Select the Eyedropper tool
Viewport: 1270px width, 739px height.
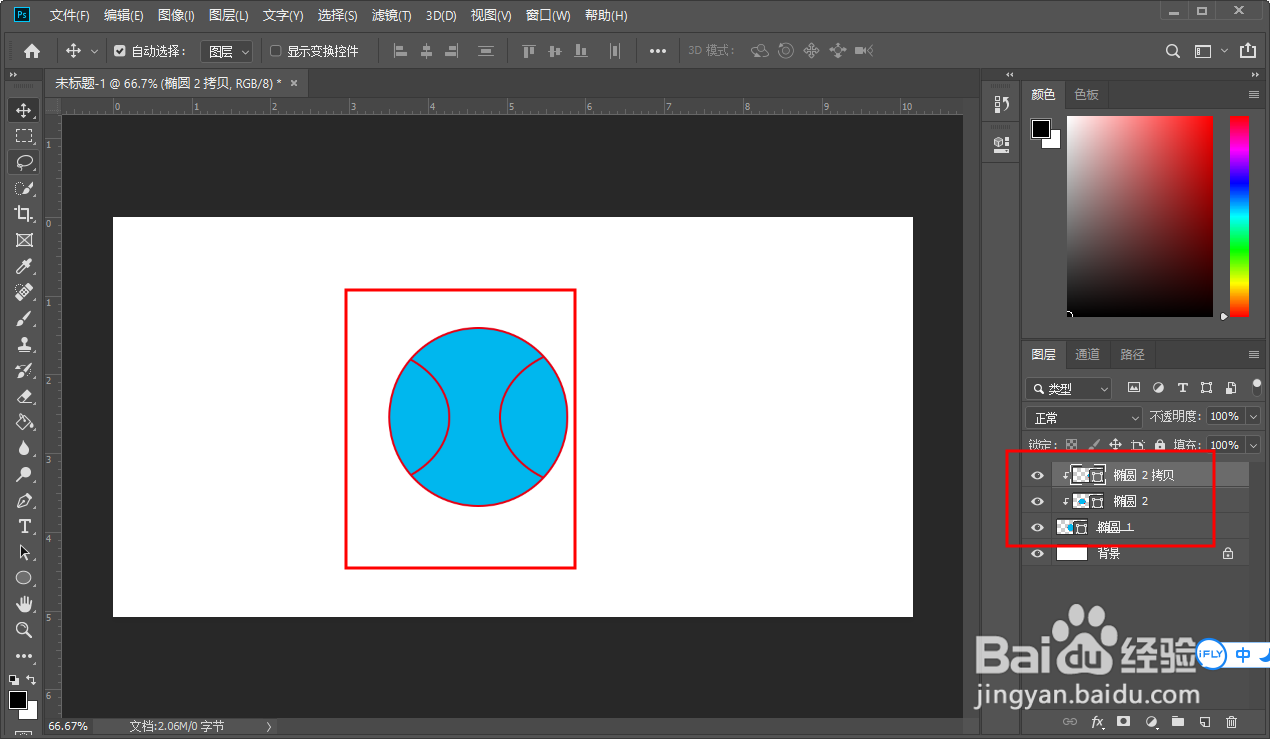[x=24, y=266]
